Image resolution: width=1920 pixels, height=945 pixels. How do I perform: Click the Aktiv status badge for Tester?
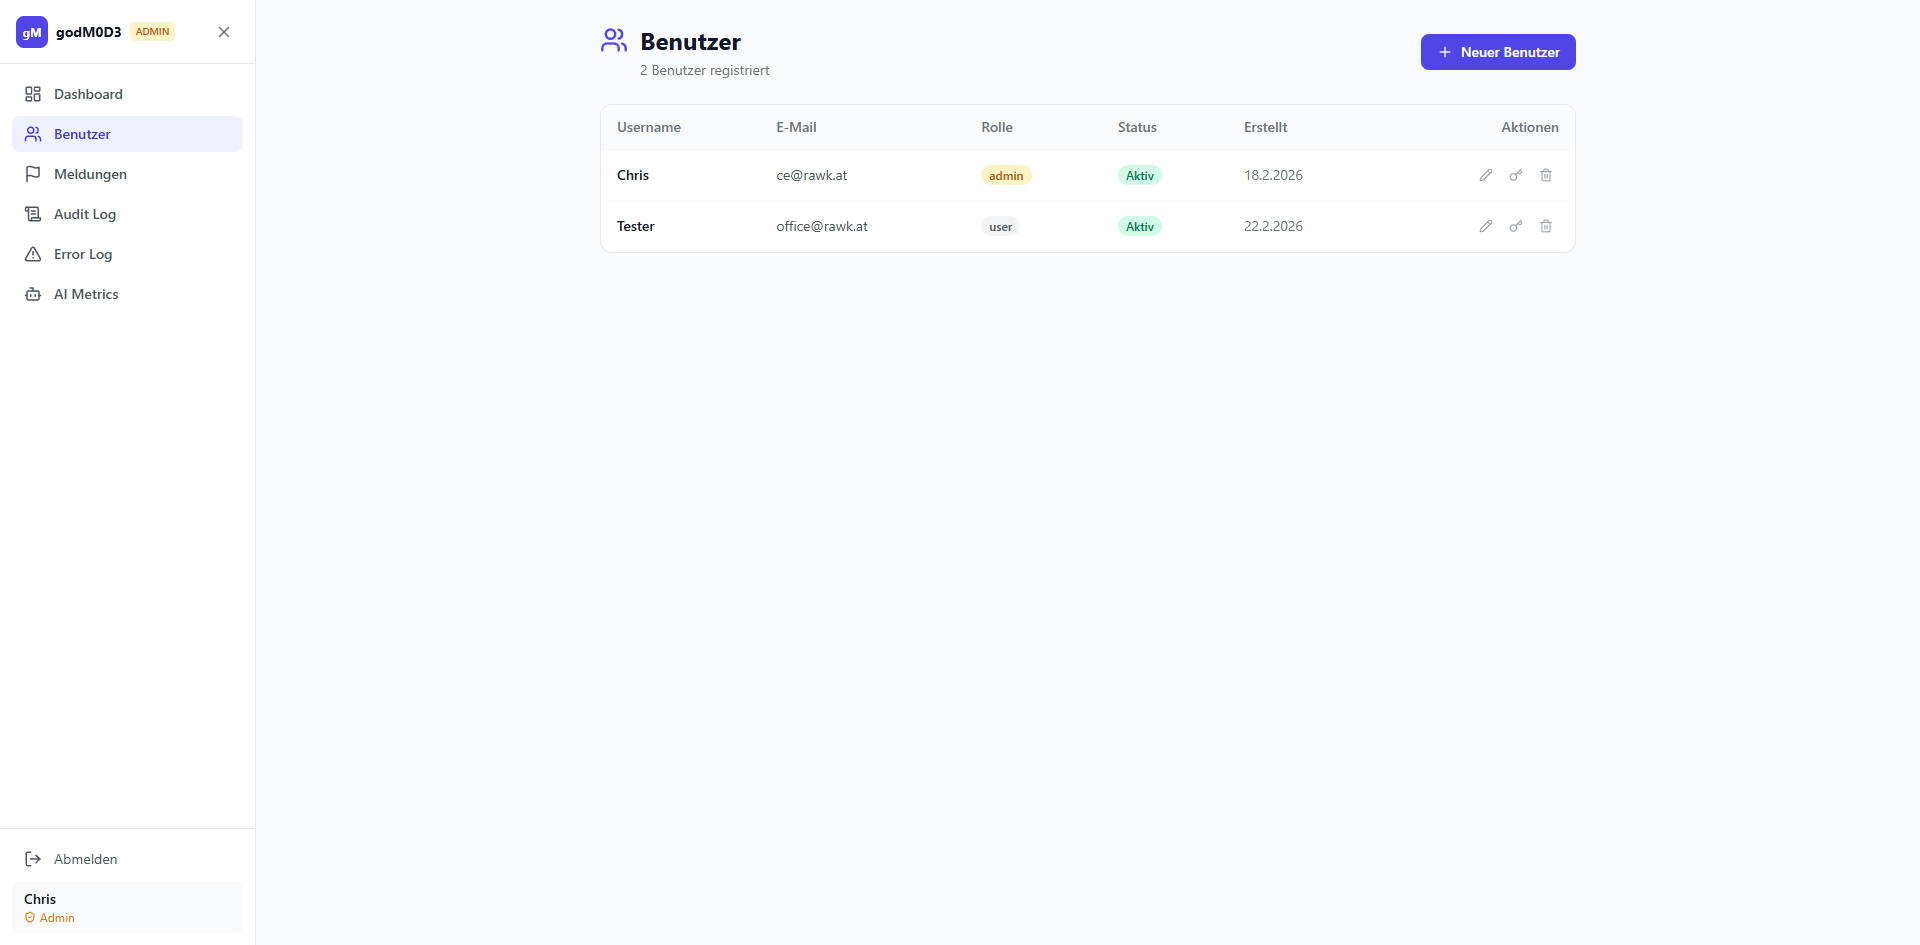coord(1140,227)
